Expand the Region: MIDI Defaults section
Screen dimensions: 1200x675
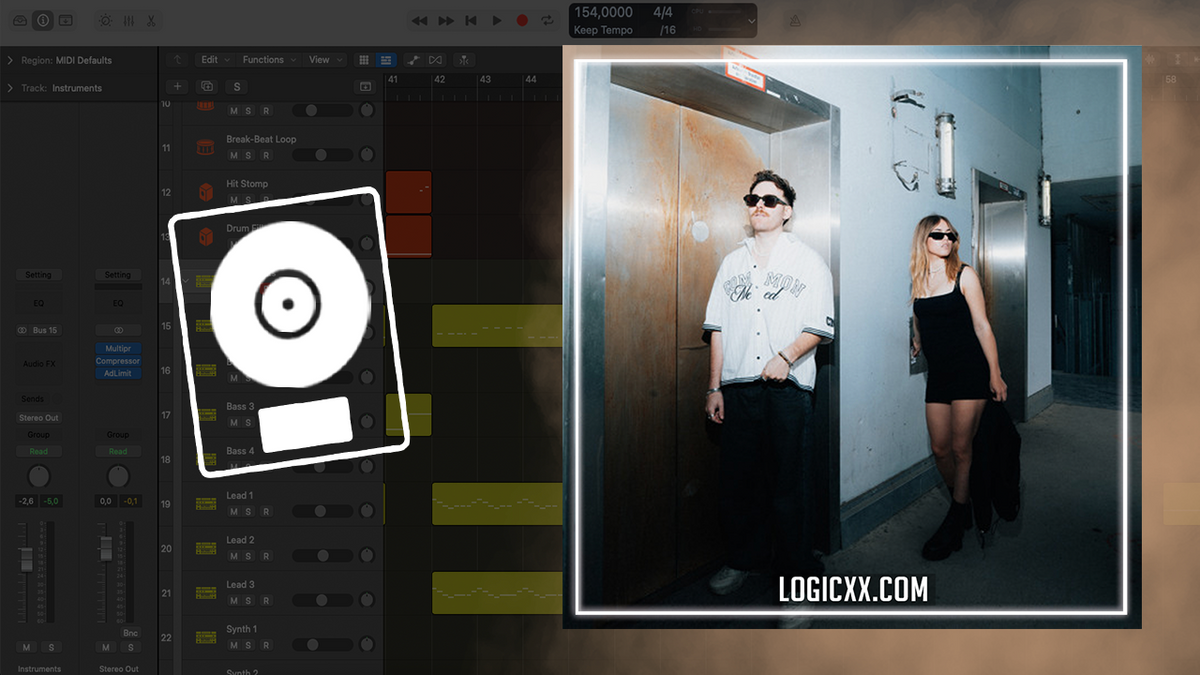click(12, 60)
